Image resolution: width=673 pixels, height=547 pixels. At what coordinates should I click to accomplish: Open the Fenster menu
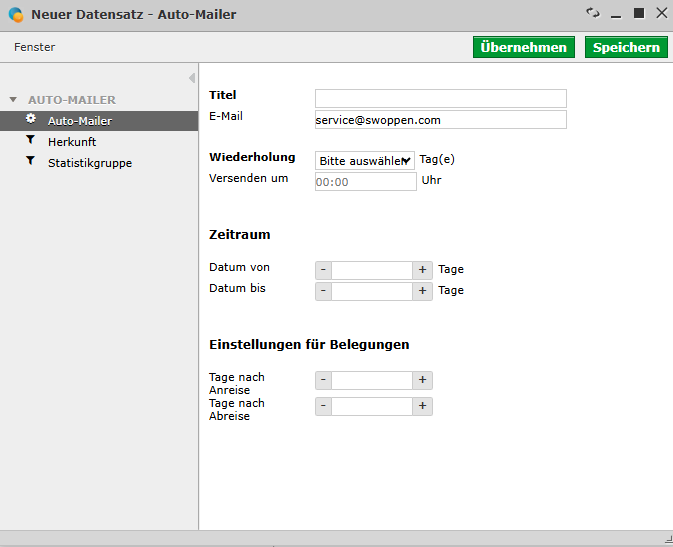click(x=34, y=47)
